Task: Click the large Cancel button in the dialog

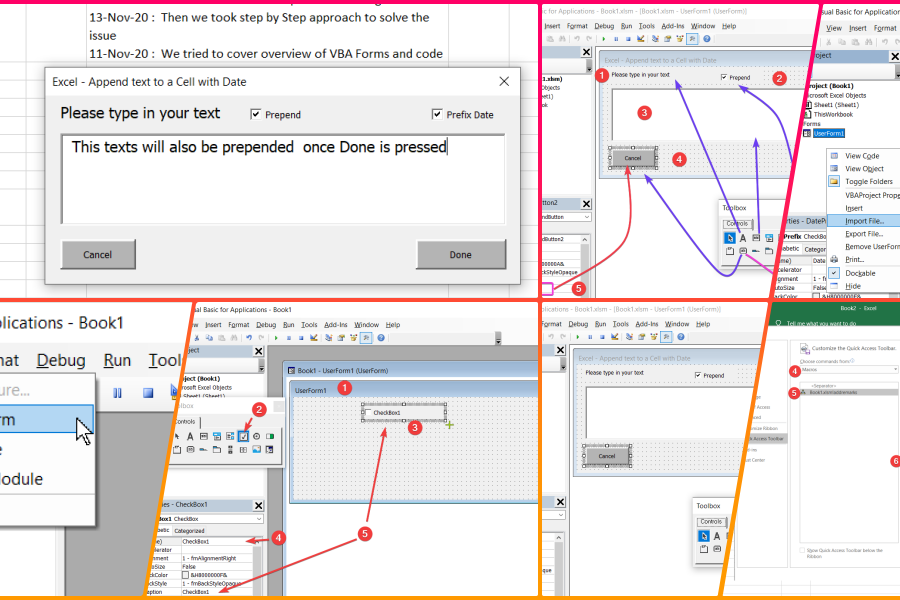Action: click(98, 254)
